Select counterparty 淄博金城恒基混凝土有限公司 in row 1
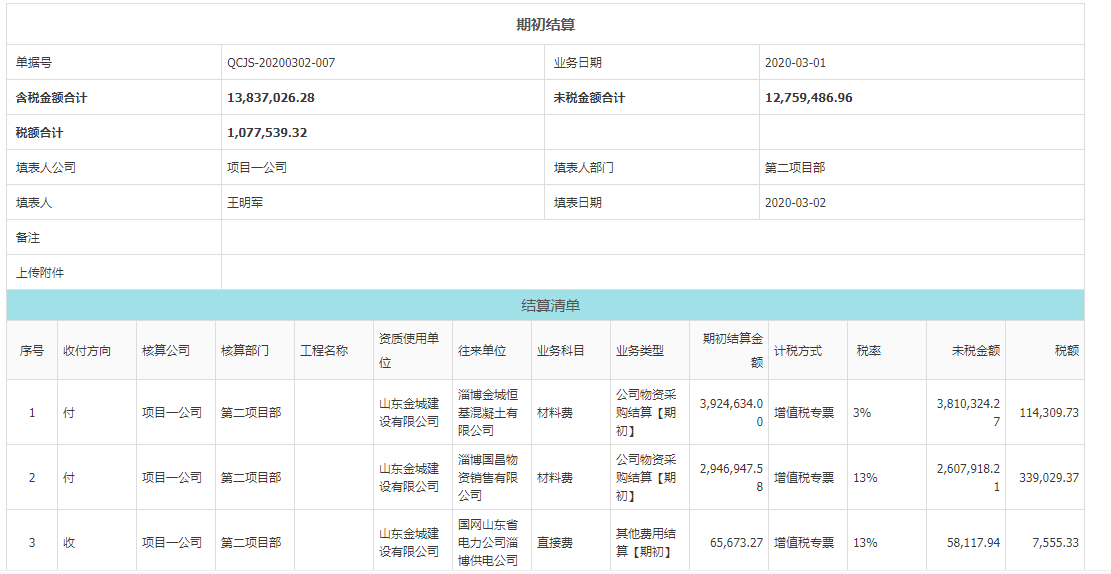Image resolution: width=1111 pixels, height=574 pixels. (x=487, y=412)
